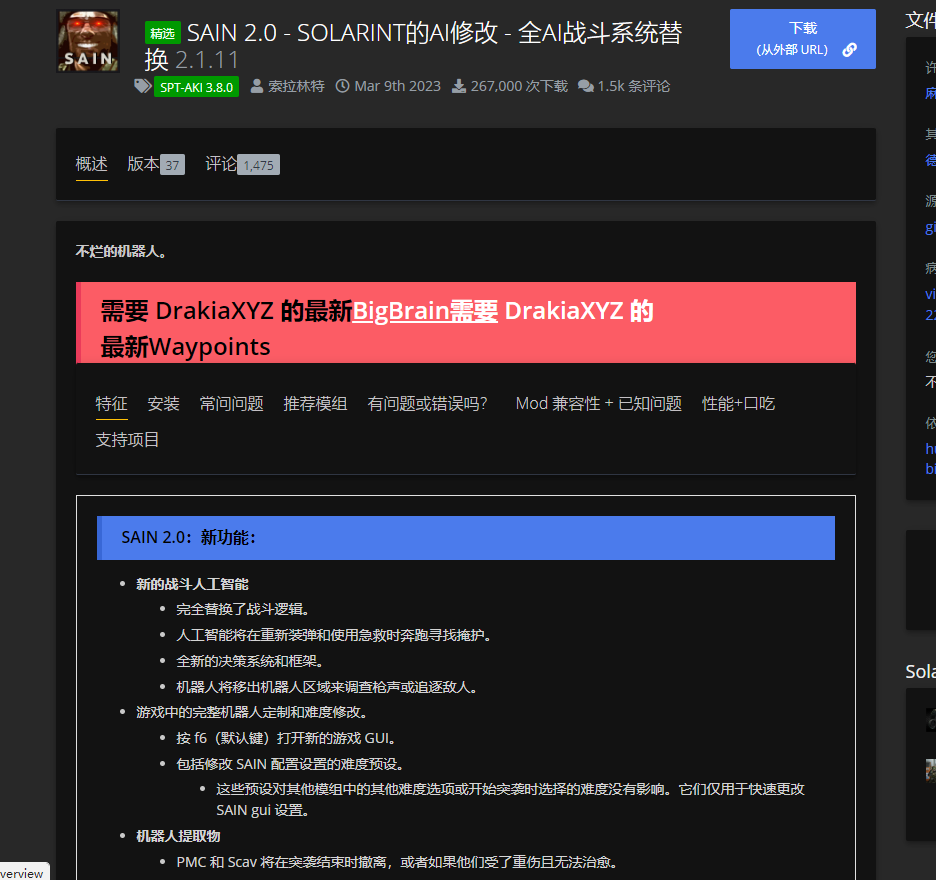Click the 推荐模组 link
936x880 pixels.
point(315,403)
